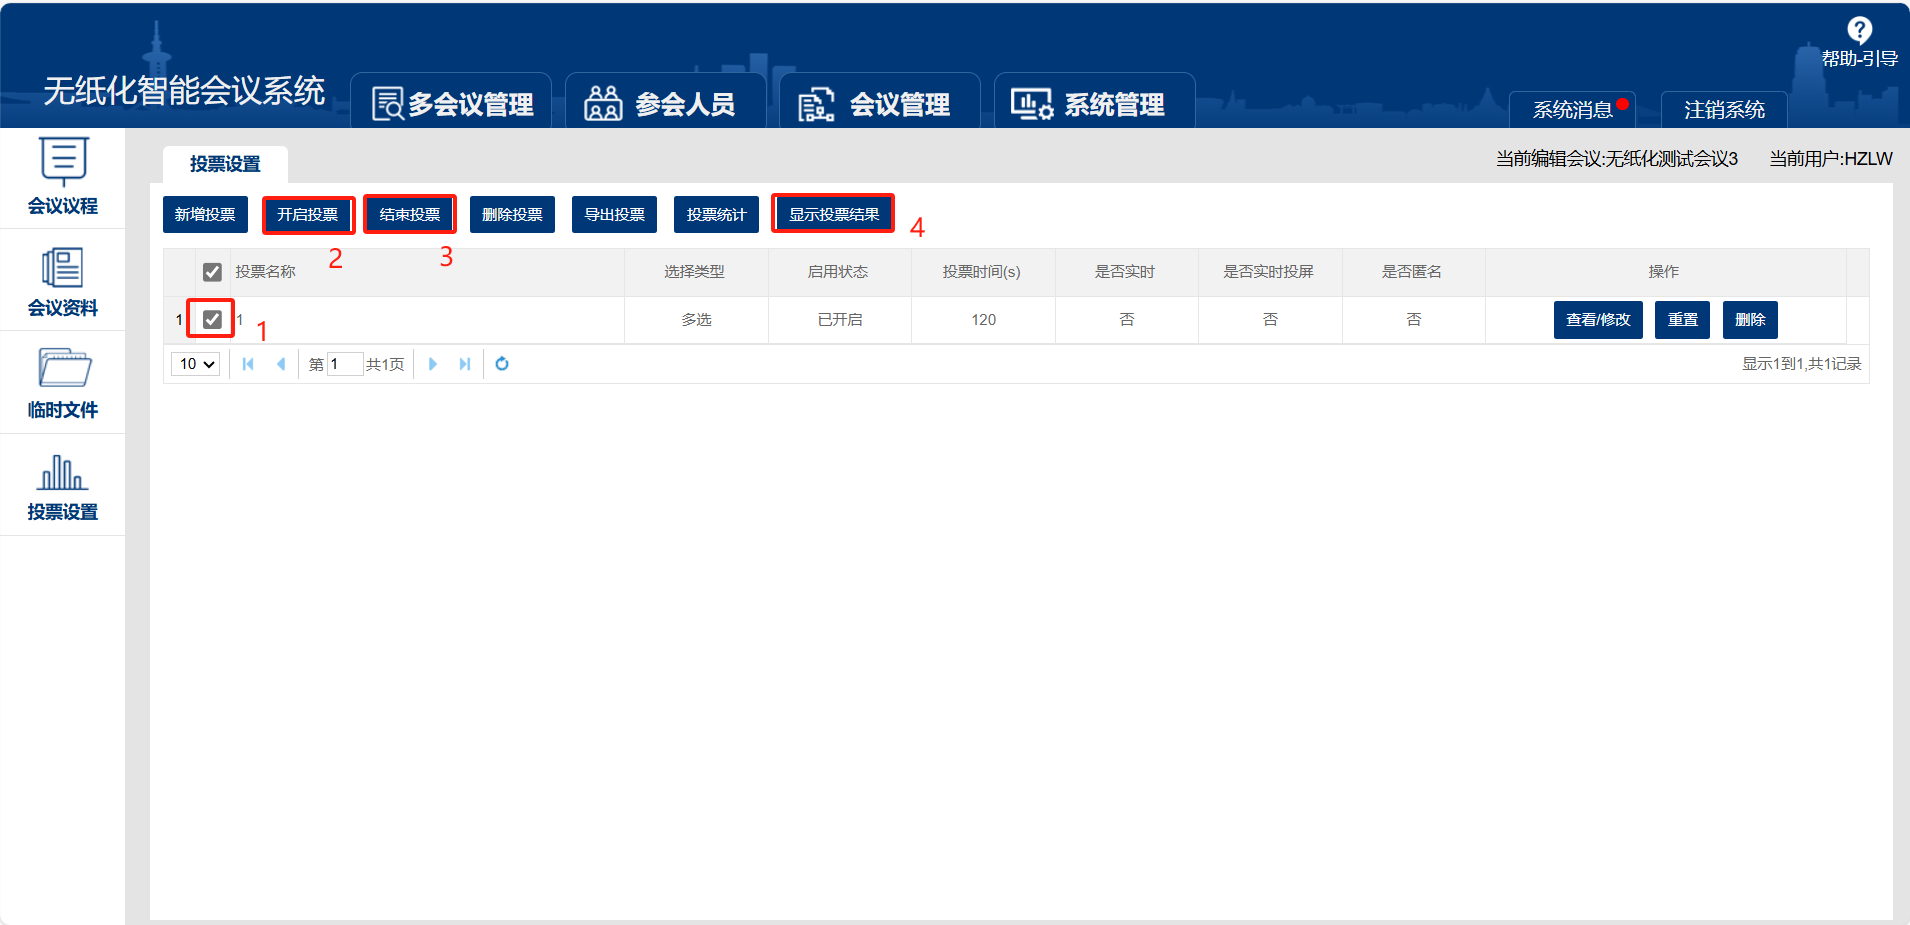Select the 投票设置 content tab

coord(225,164)
